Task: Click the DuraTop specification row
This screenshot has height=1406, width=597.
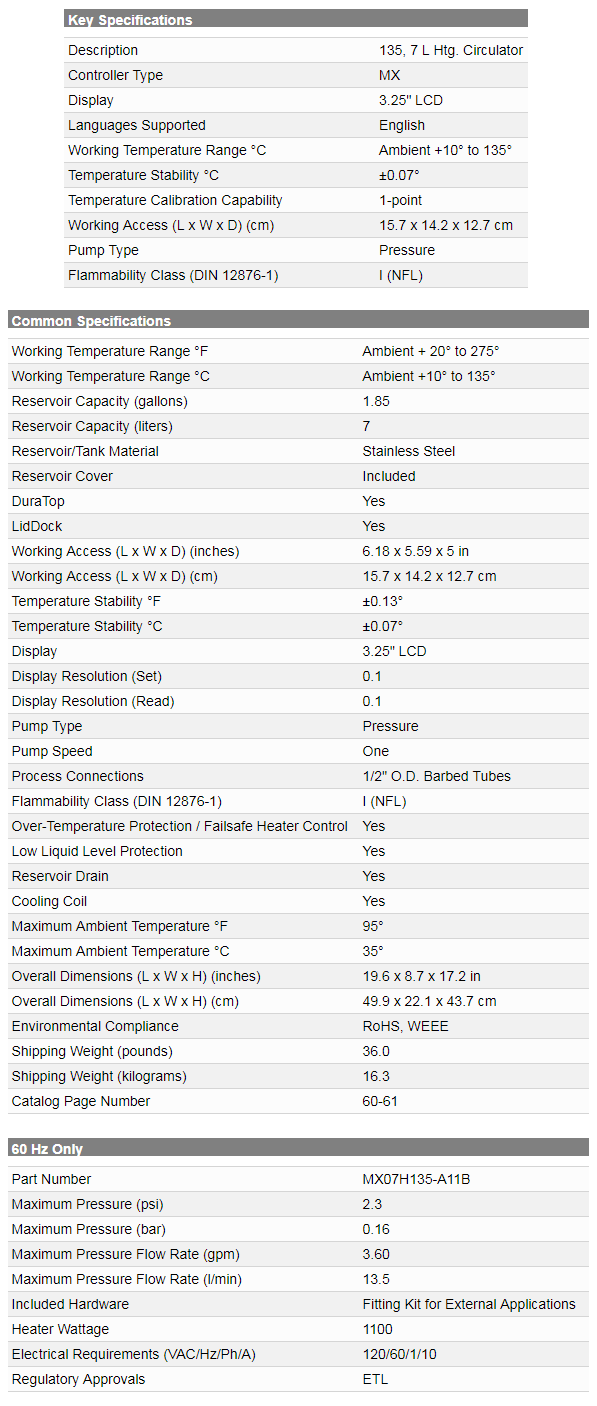Action: [298, 501]
